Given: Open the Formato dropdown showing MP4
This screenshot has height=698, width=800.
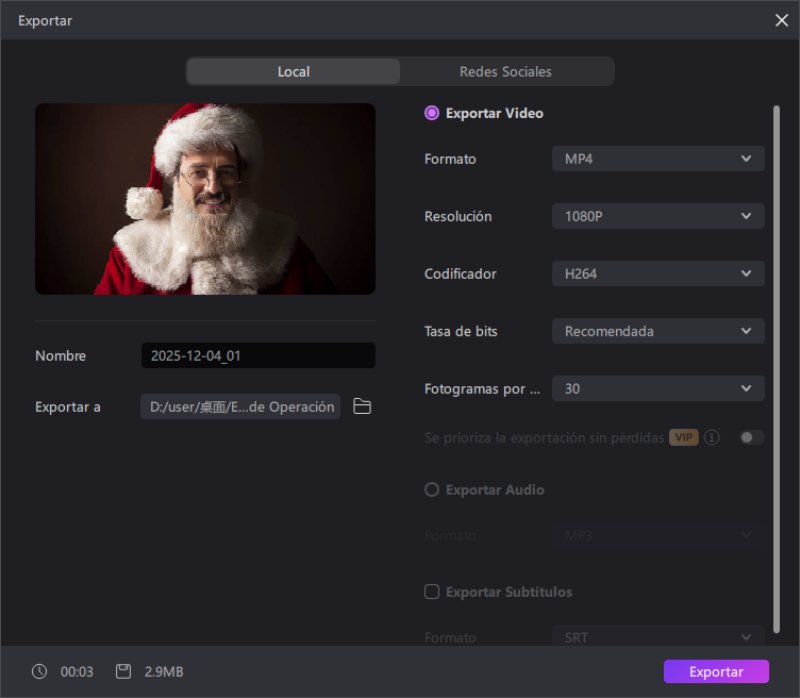Looking at the screenshot, I should coord(658,158).
